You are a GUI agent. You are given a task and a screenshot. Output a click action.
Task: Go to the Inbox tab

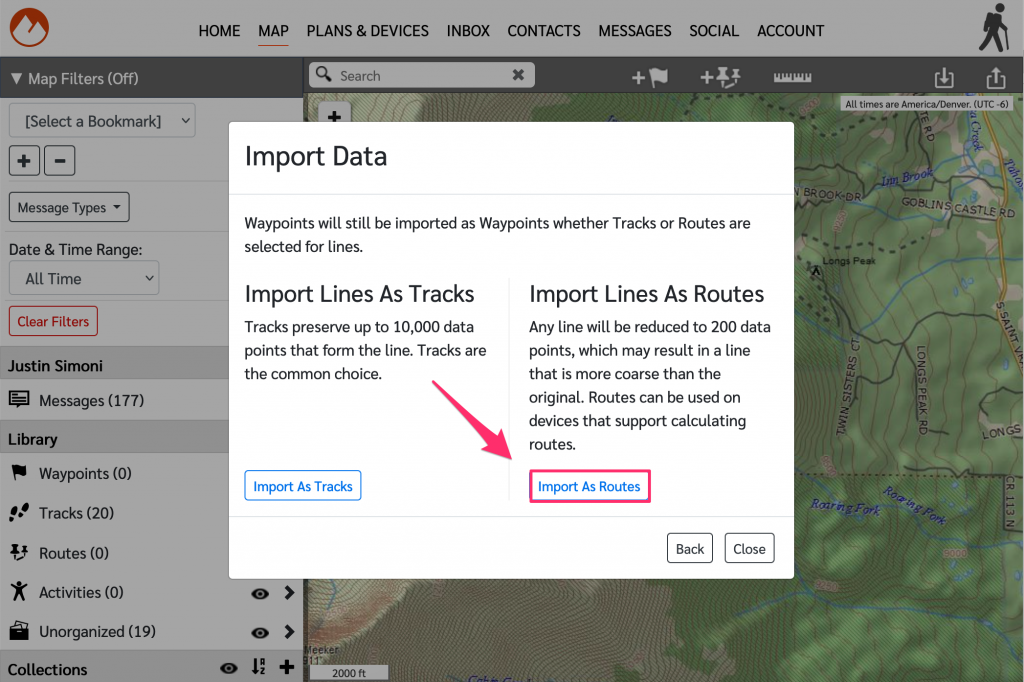[x=468, y=30]
